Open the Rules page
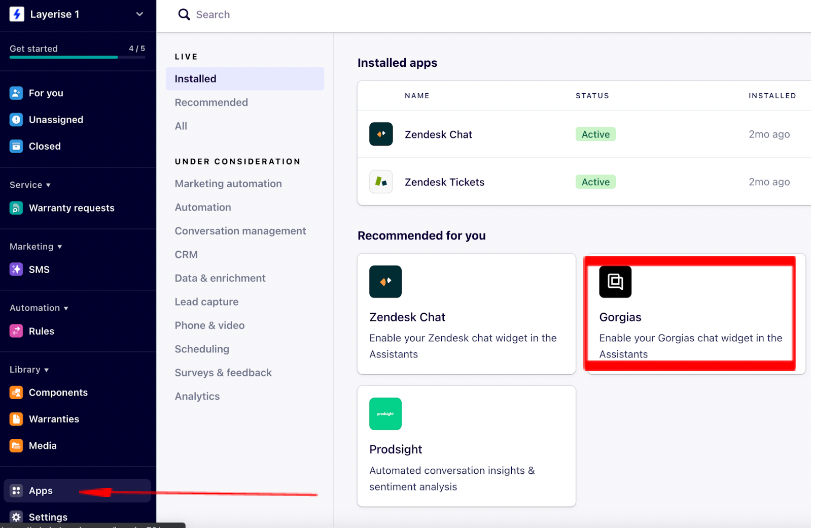 pyautogui.click(x=41, y=331)
